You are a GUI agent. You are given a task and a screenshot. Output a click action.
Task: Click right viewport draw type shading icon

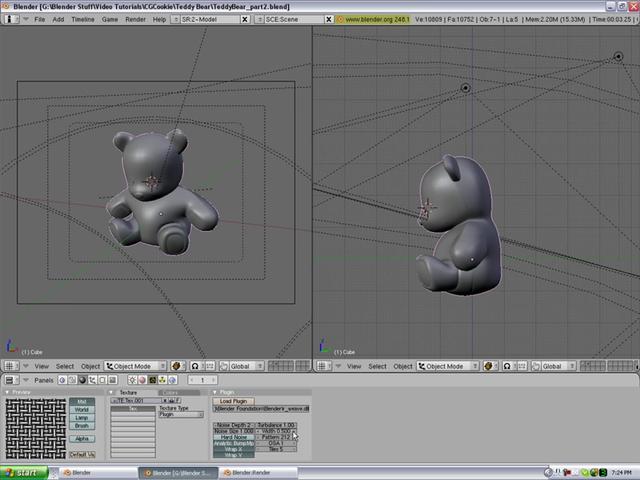490,366
